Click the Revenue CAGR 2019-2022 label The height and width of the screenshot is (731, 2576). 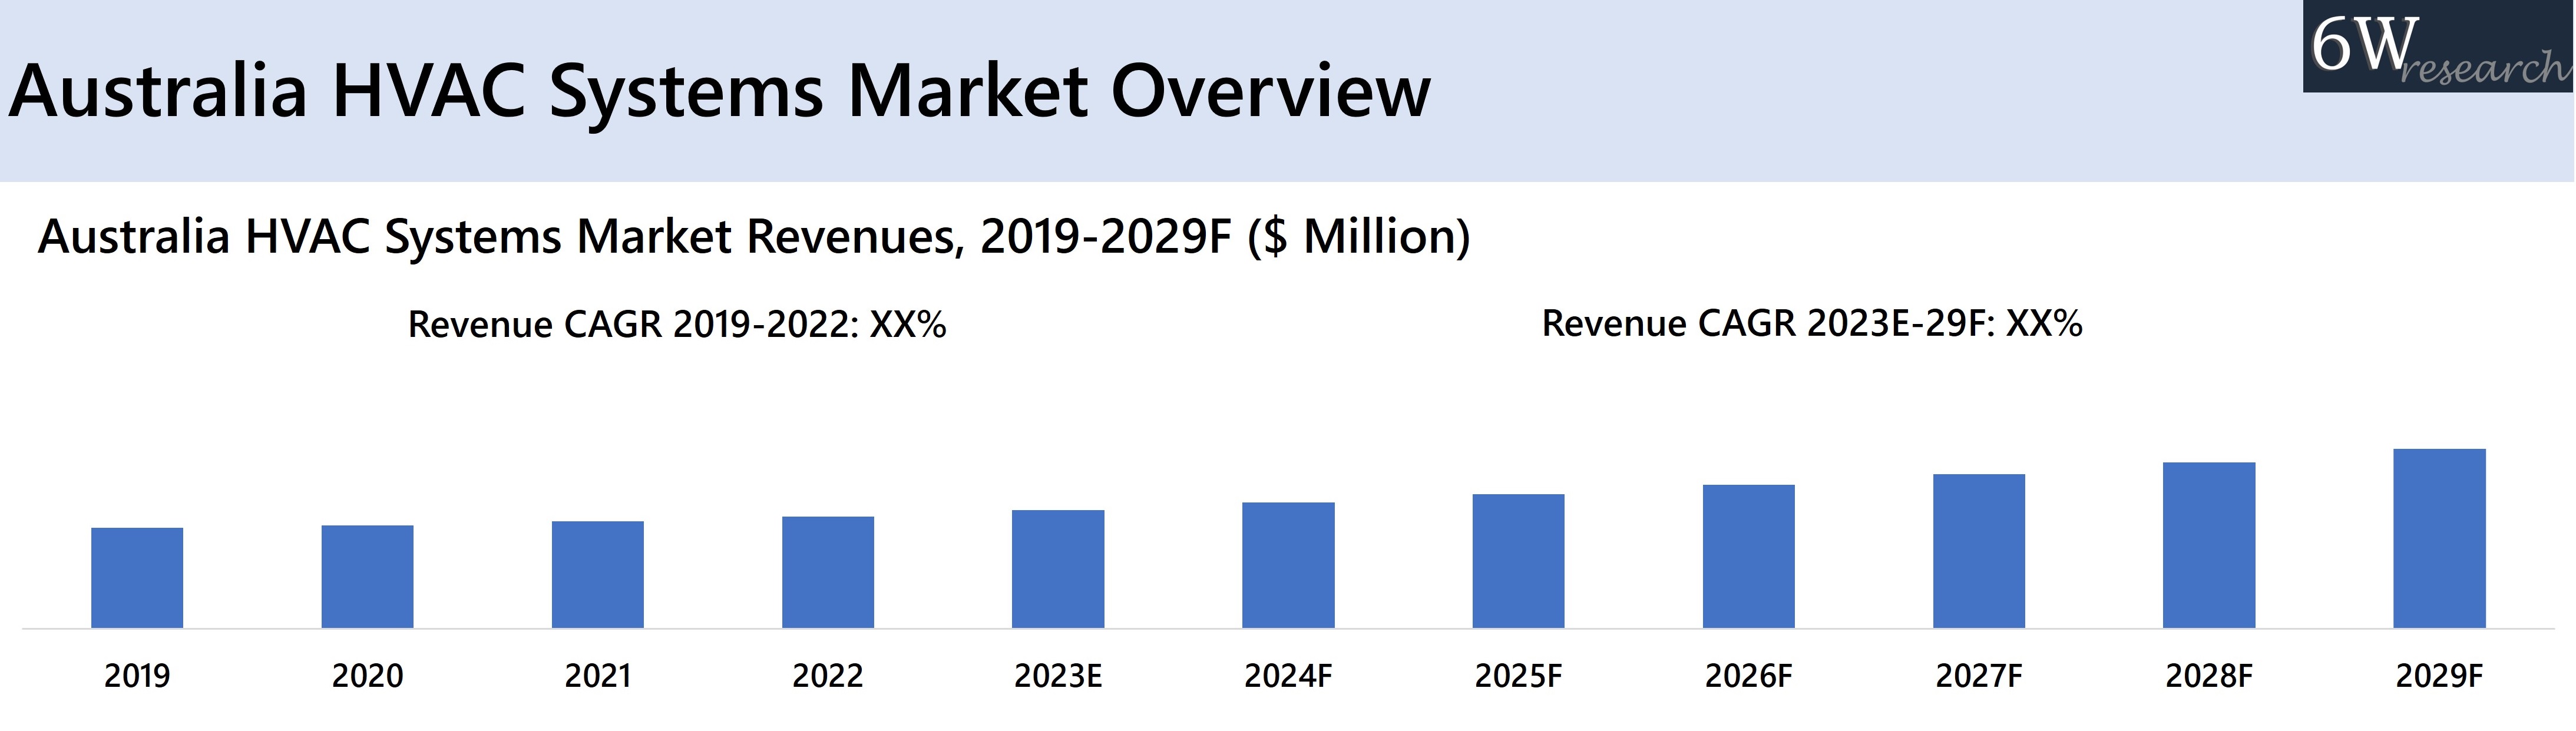(677, 325)
